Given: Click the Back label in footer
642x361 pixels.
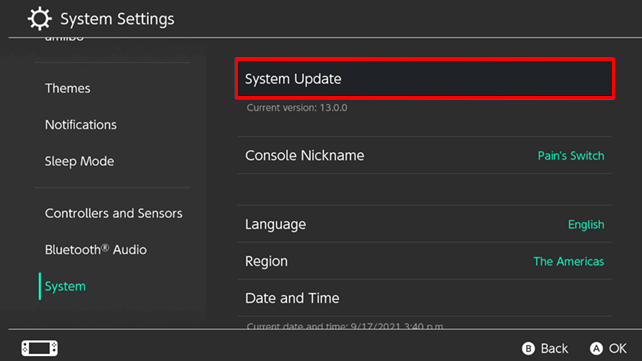Looking at the screenshot, I should (x=554, y=348).
